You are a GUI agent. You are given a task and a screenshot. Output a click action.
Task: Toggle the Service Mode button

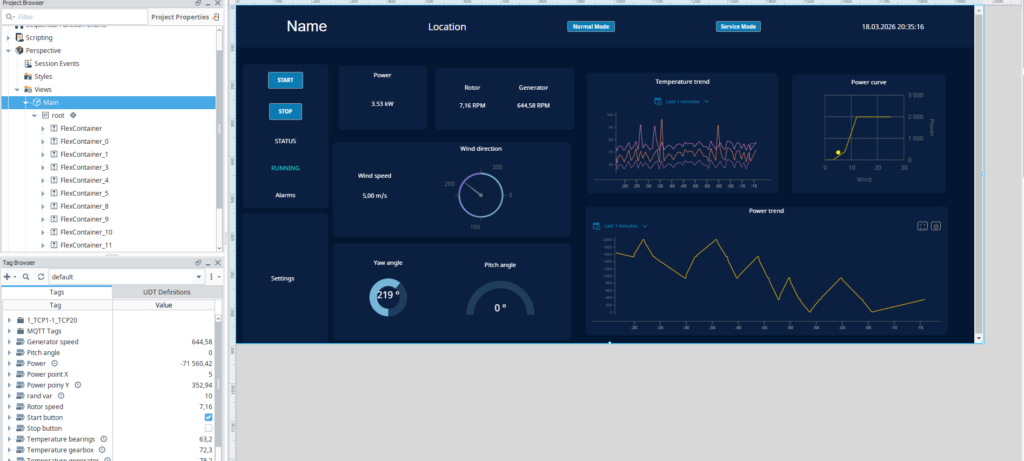[737, 27]
